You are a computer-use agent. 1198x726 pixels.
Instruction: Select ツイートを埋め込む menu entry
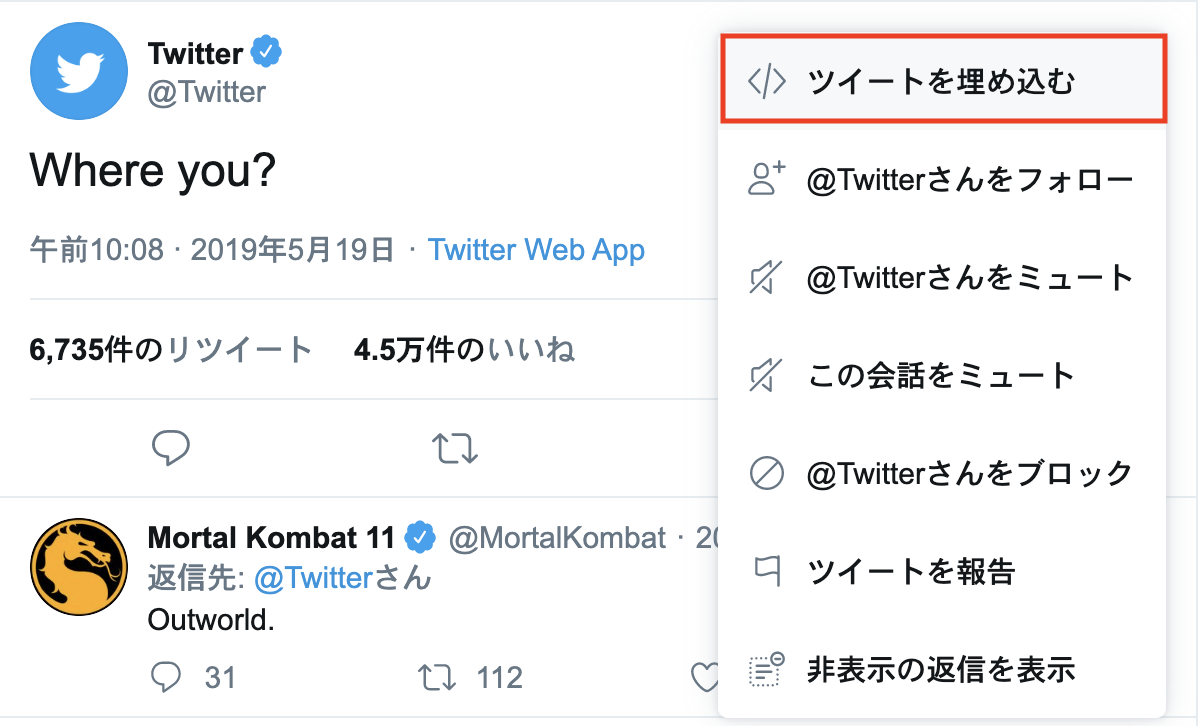[x=944, y=79]
